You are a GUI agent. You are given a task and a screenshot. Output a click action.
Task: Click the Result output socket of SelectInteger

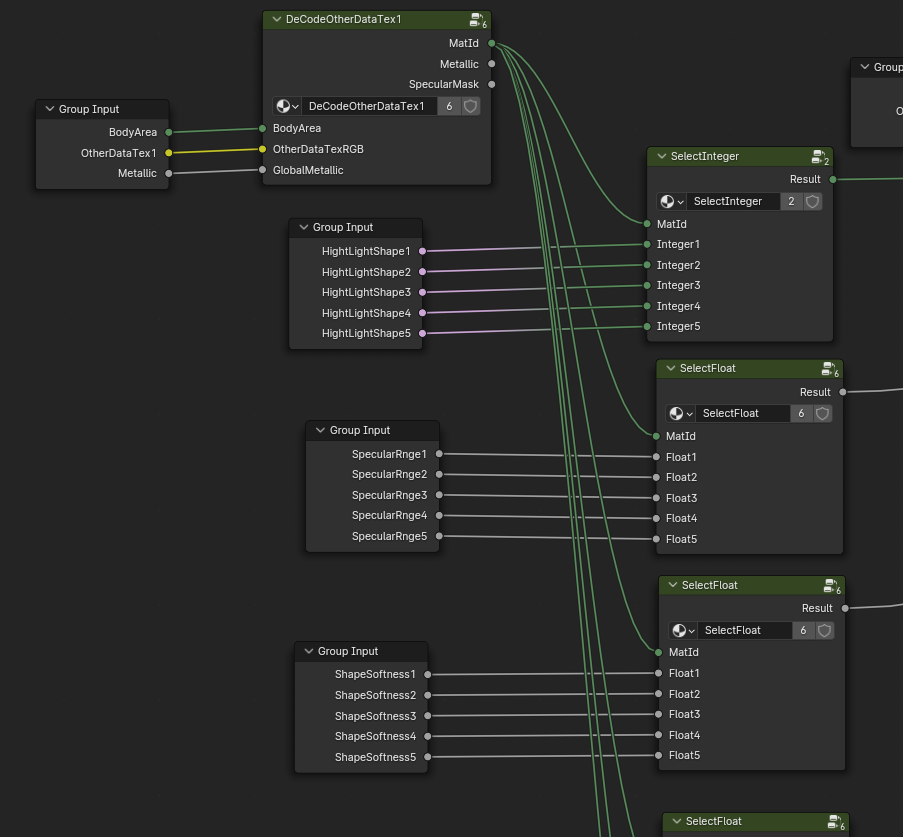[832, 180]
